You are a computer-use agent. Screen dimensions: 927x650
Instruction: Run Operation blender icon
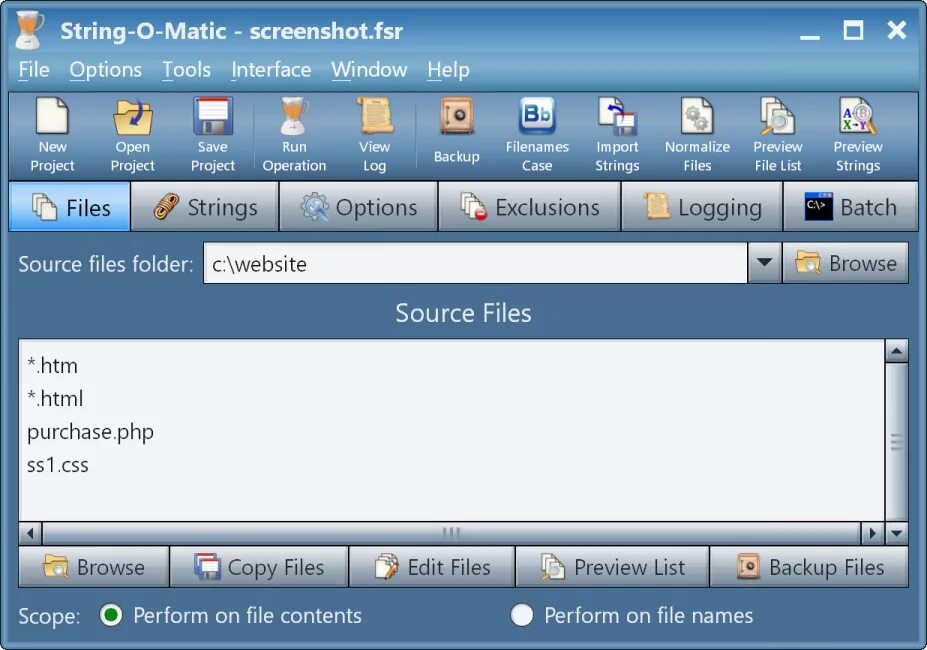tap(294, 135)
